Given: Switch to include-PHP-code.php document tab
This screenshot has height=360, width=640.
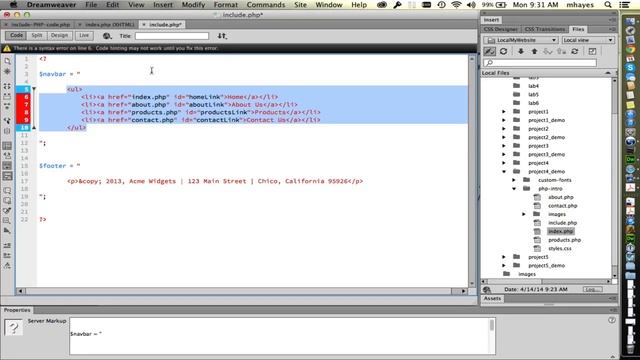Looking at the screenshot, I should 38,24.
